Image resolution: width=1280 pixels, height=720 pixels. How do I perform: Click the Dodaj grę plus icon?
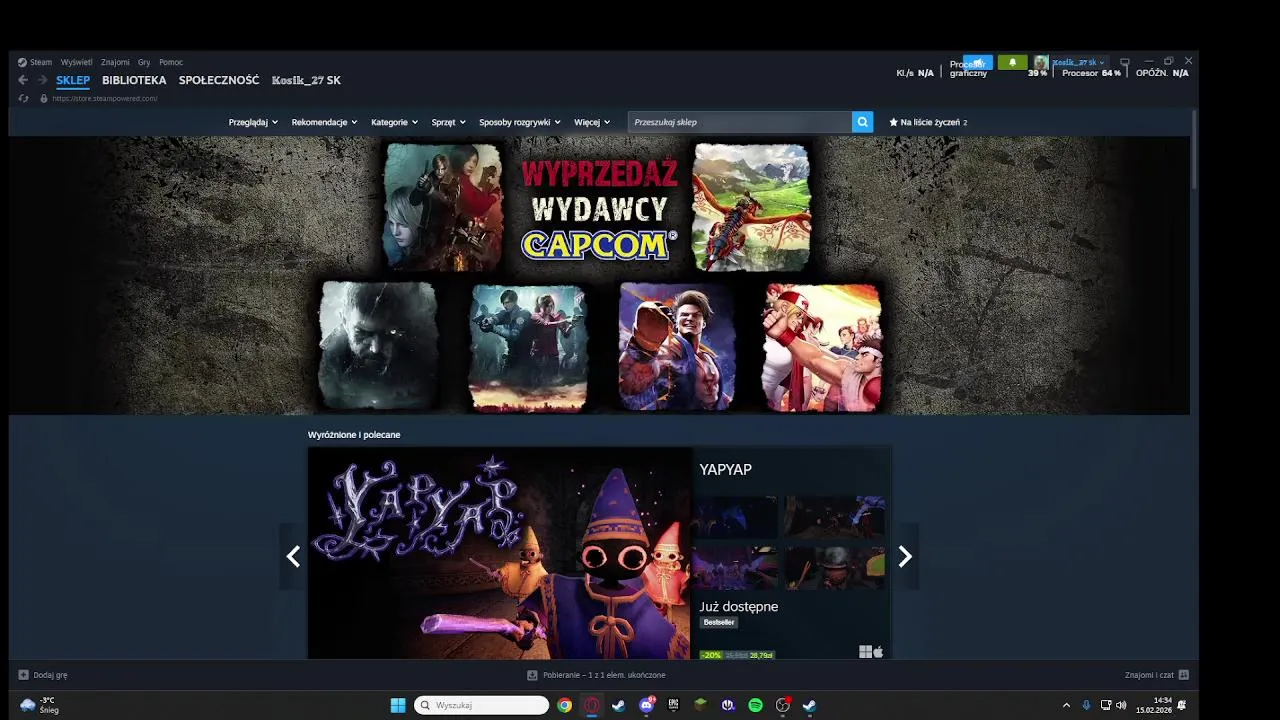23,675
